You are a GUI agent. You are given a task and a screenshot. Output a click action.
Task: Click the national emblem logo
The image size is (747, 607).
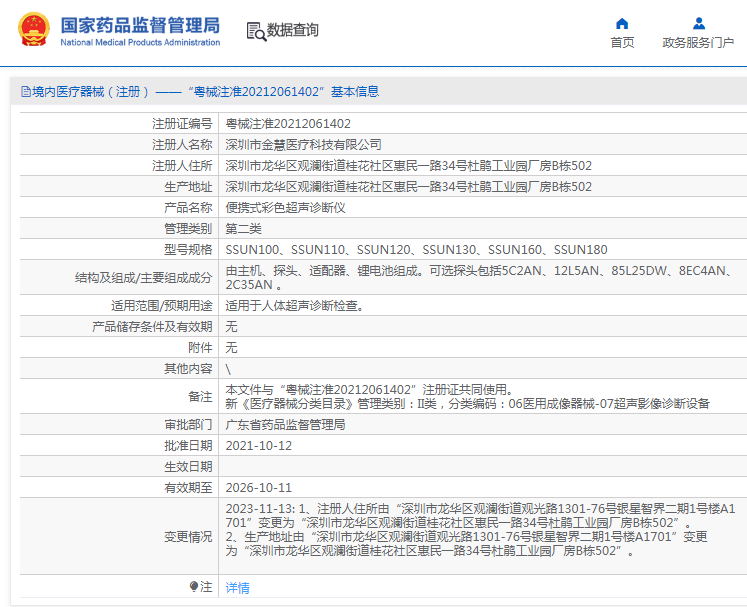(x=33, y=30)
